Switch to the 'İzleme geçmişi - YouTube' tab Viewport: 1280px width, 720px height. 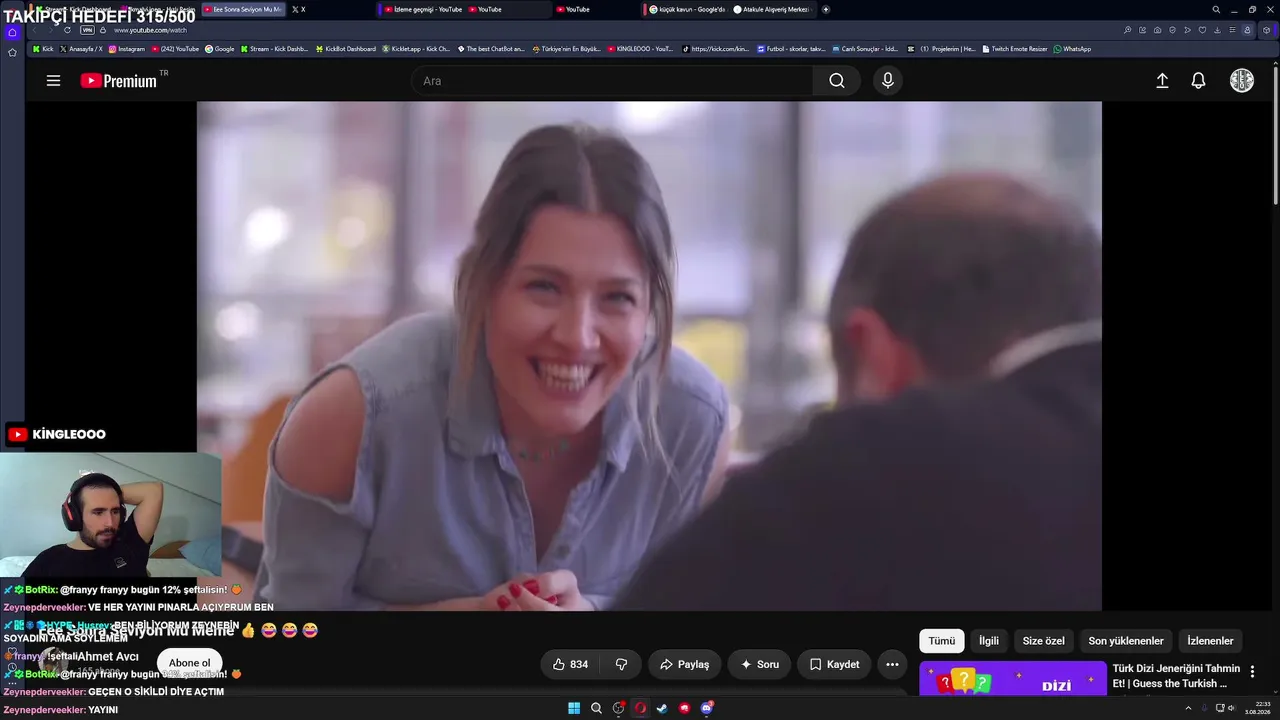click(422, 9)
